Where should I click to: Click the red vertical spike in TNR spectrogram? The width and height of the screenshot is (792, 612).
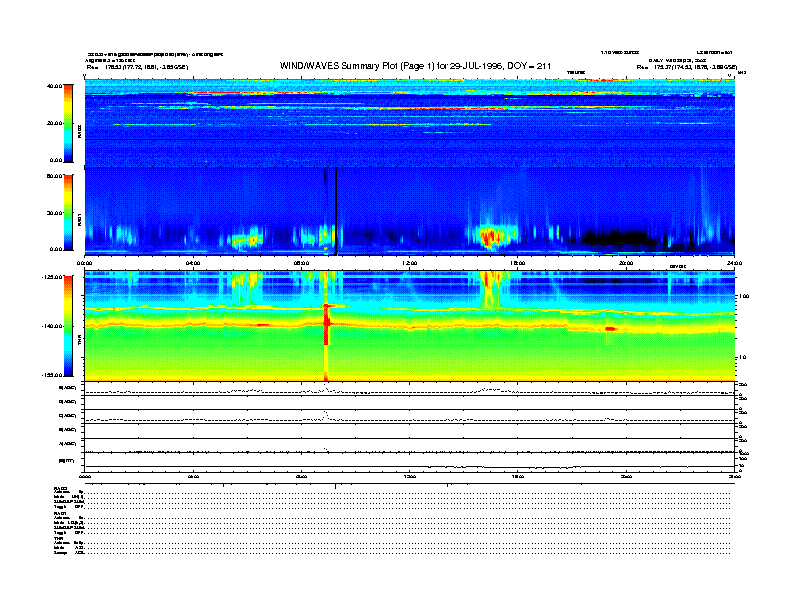(326, 326)
